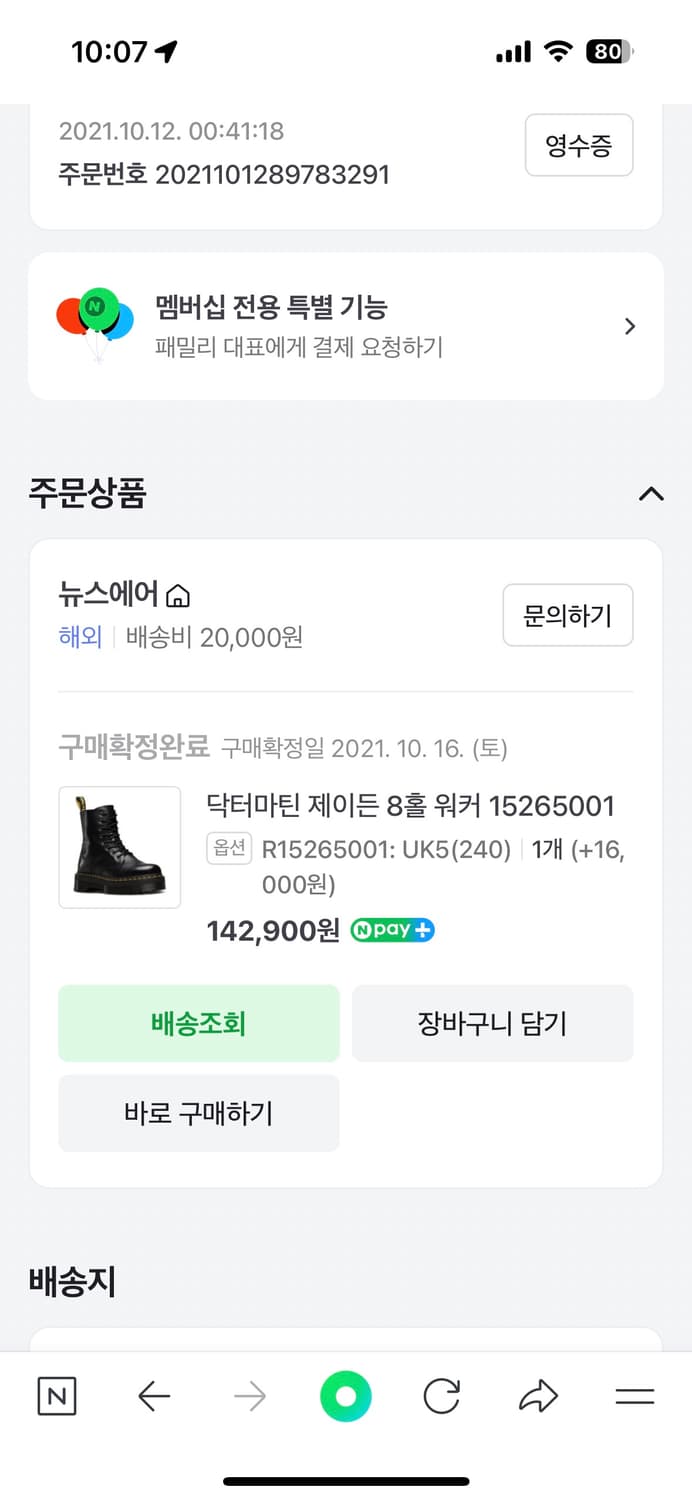The height and width of the screenshot is (1500, 692).
Task: Share this order via the share icon
Action: (537, 1397)
